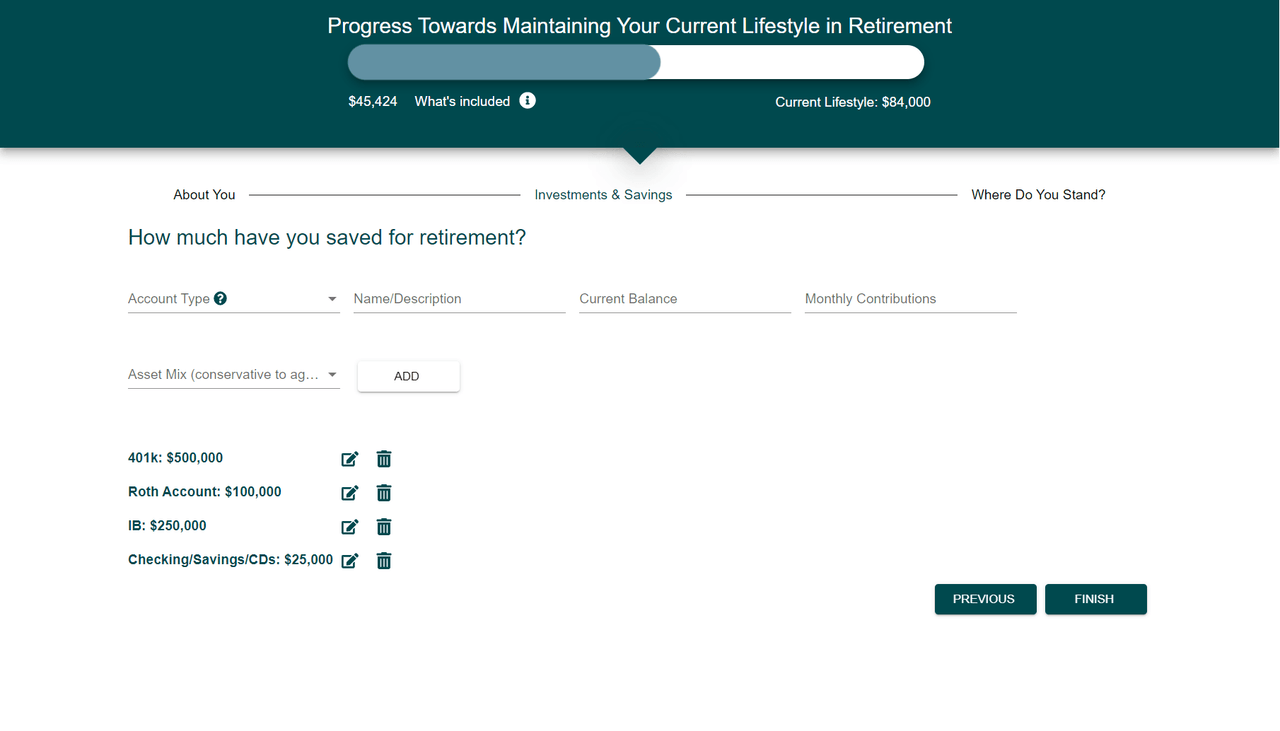Open the Account Type dropdown
Screen dimensions: 1280x731
234,298
